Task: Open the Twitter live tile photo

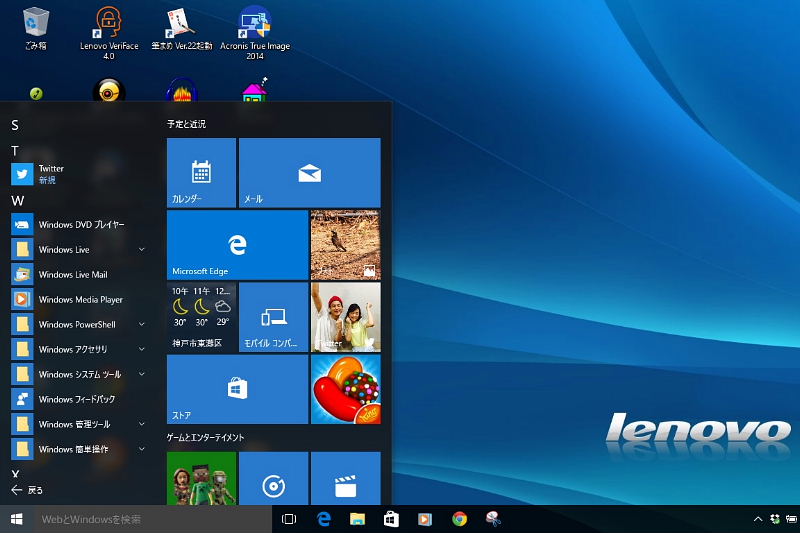Action: (346, 317)
